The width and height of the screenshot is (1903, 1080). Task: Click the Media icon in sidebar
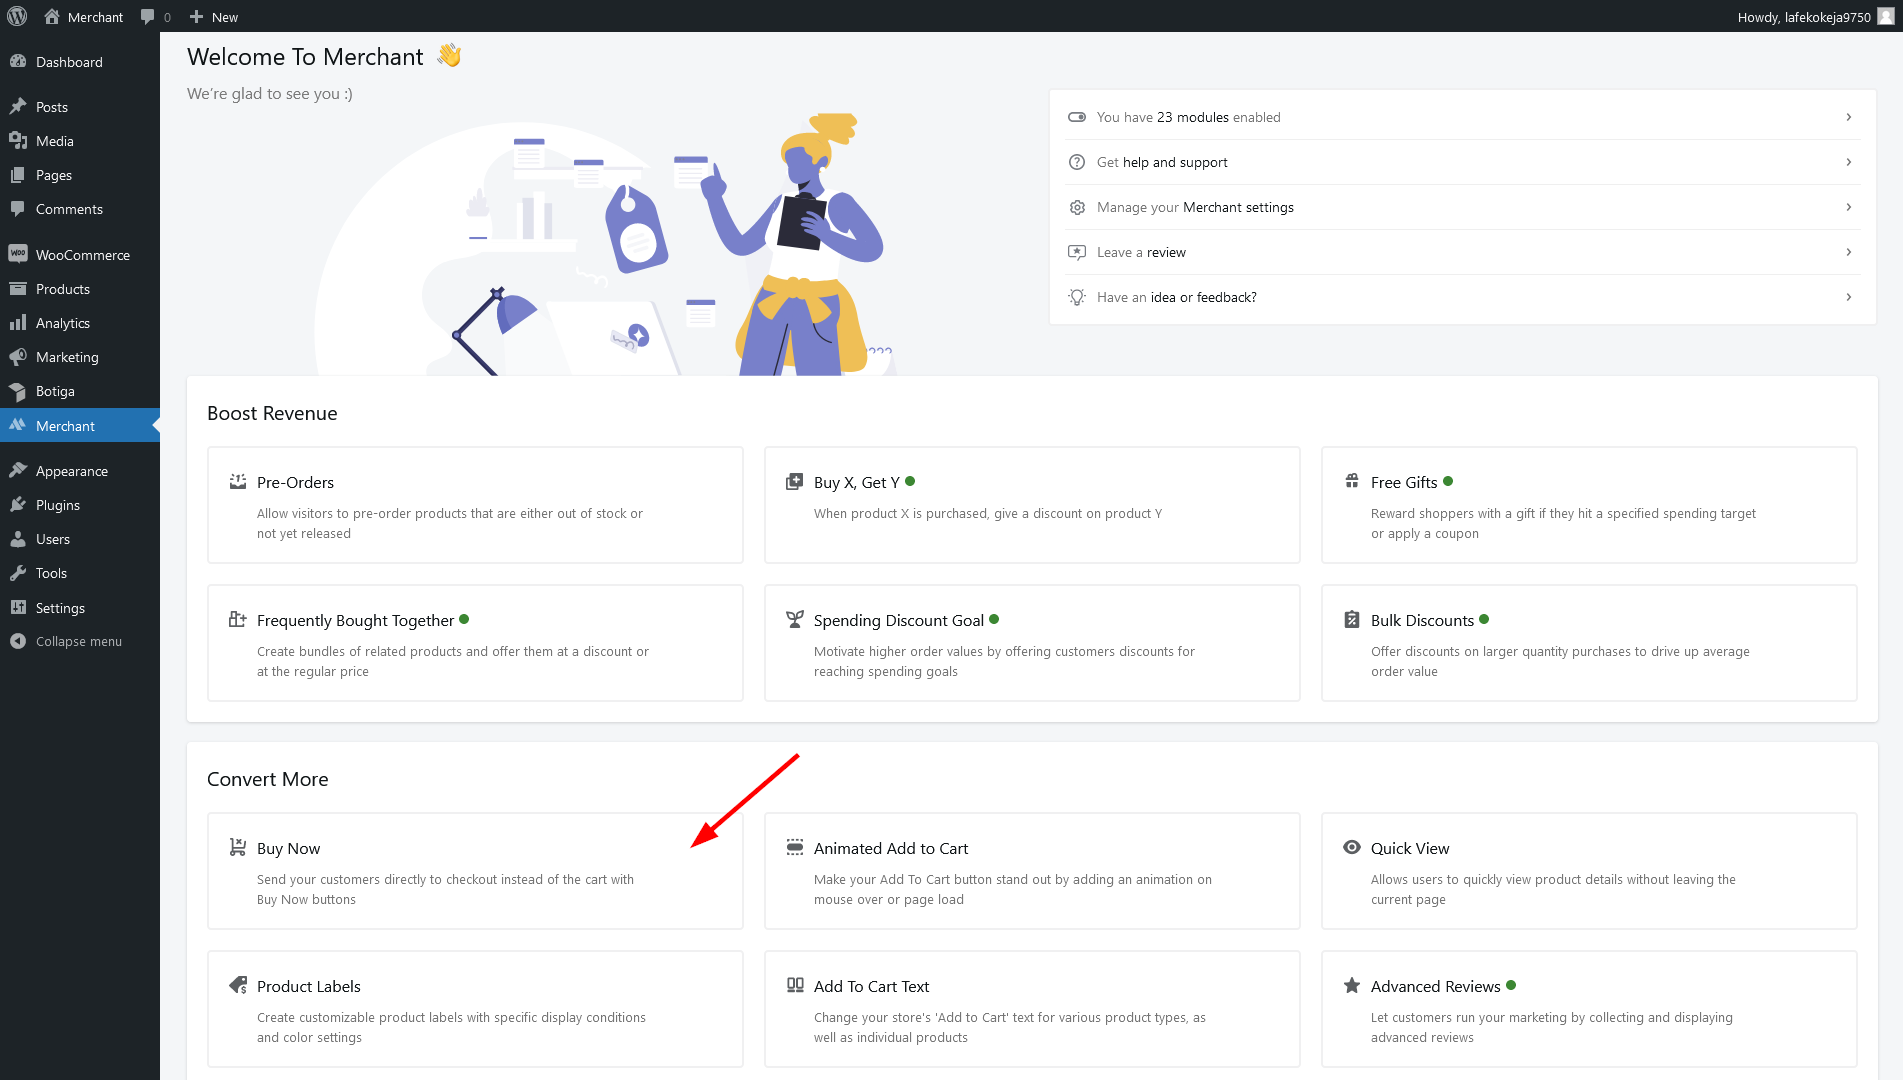tap(18, 141)
